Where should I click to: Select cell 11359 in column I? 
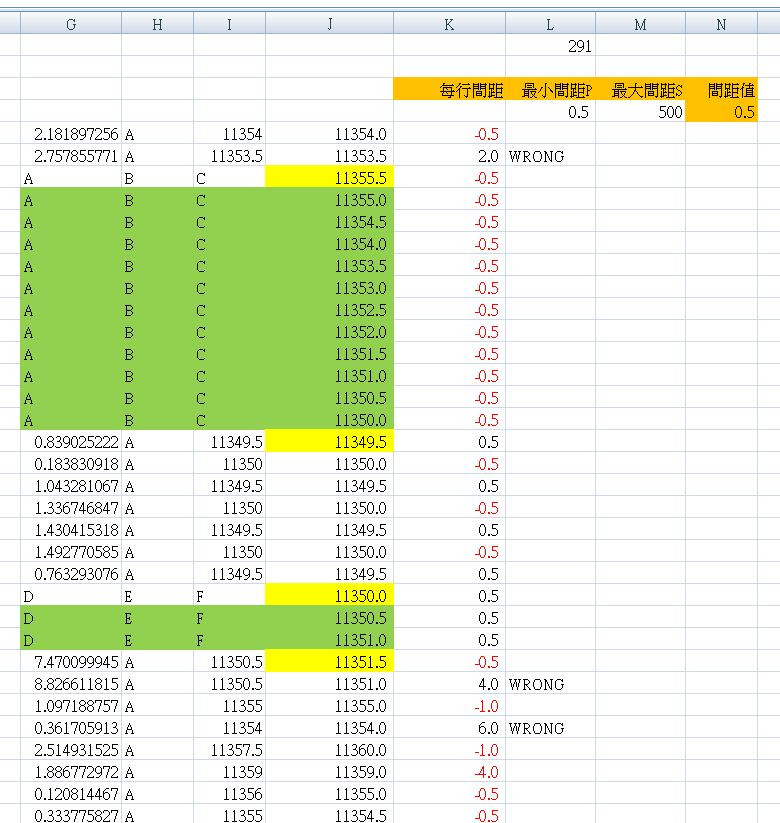coord(229,773)
